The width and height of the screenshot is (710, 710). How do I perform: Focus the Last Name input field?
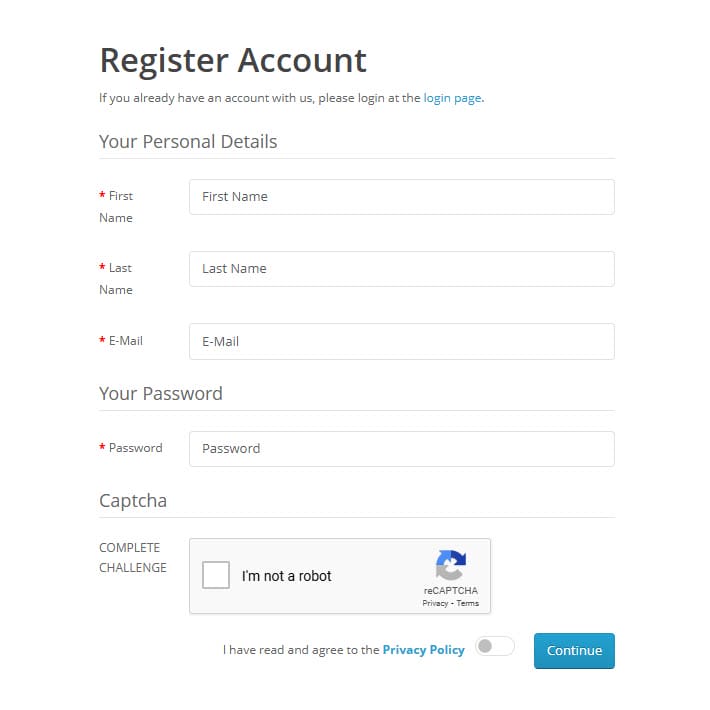coord(402,269)
